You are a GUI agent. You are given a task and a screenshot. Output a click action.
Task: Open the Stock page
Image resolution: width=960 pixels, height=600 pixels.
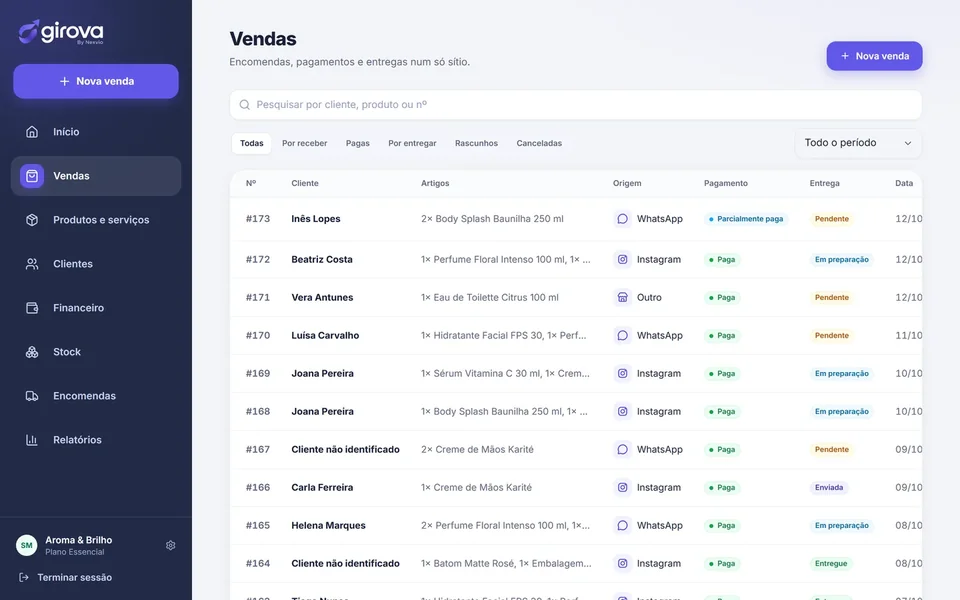[x=96, y=352]
